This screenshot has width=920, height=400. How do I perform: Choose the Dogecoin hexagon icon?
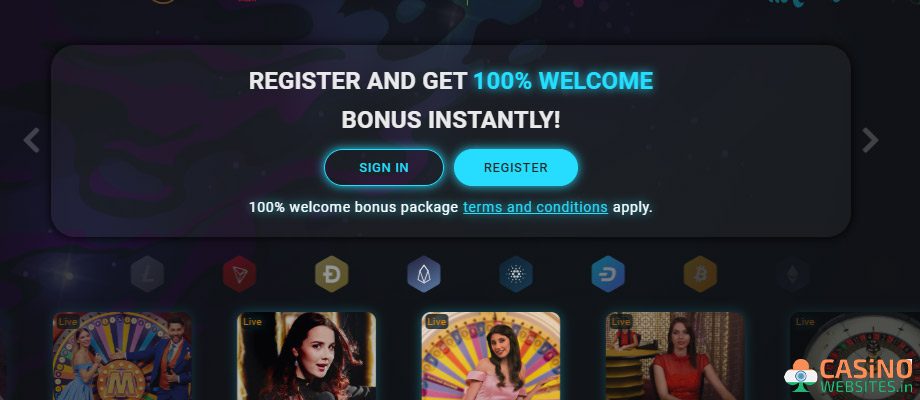point(332,274)
